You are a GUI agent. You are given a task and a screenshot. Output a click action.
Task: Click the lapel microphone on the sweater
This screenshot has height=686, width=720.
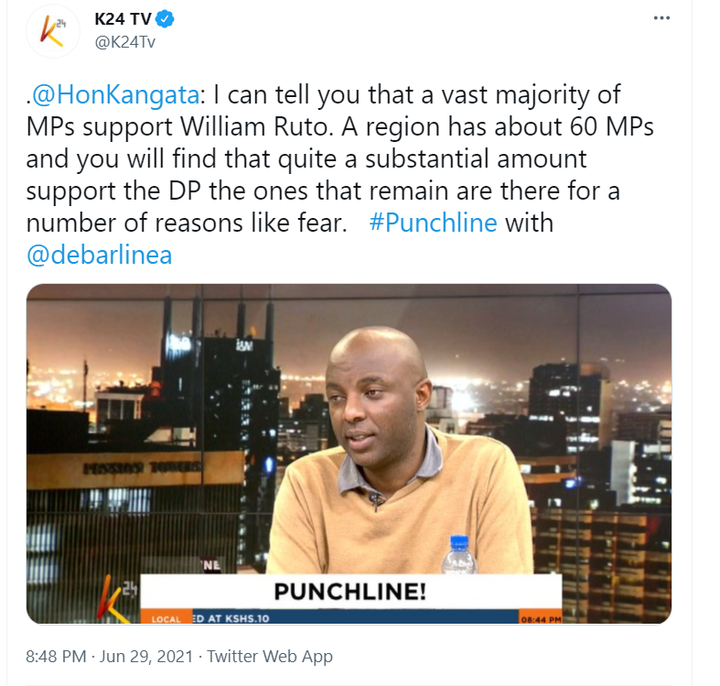click(x=376, y=500)
